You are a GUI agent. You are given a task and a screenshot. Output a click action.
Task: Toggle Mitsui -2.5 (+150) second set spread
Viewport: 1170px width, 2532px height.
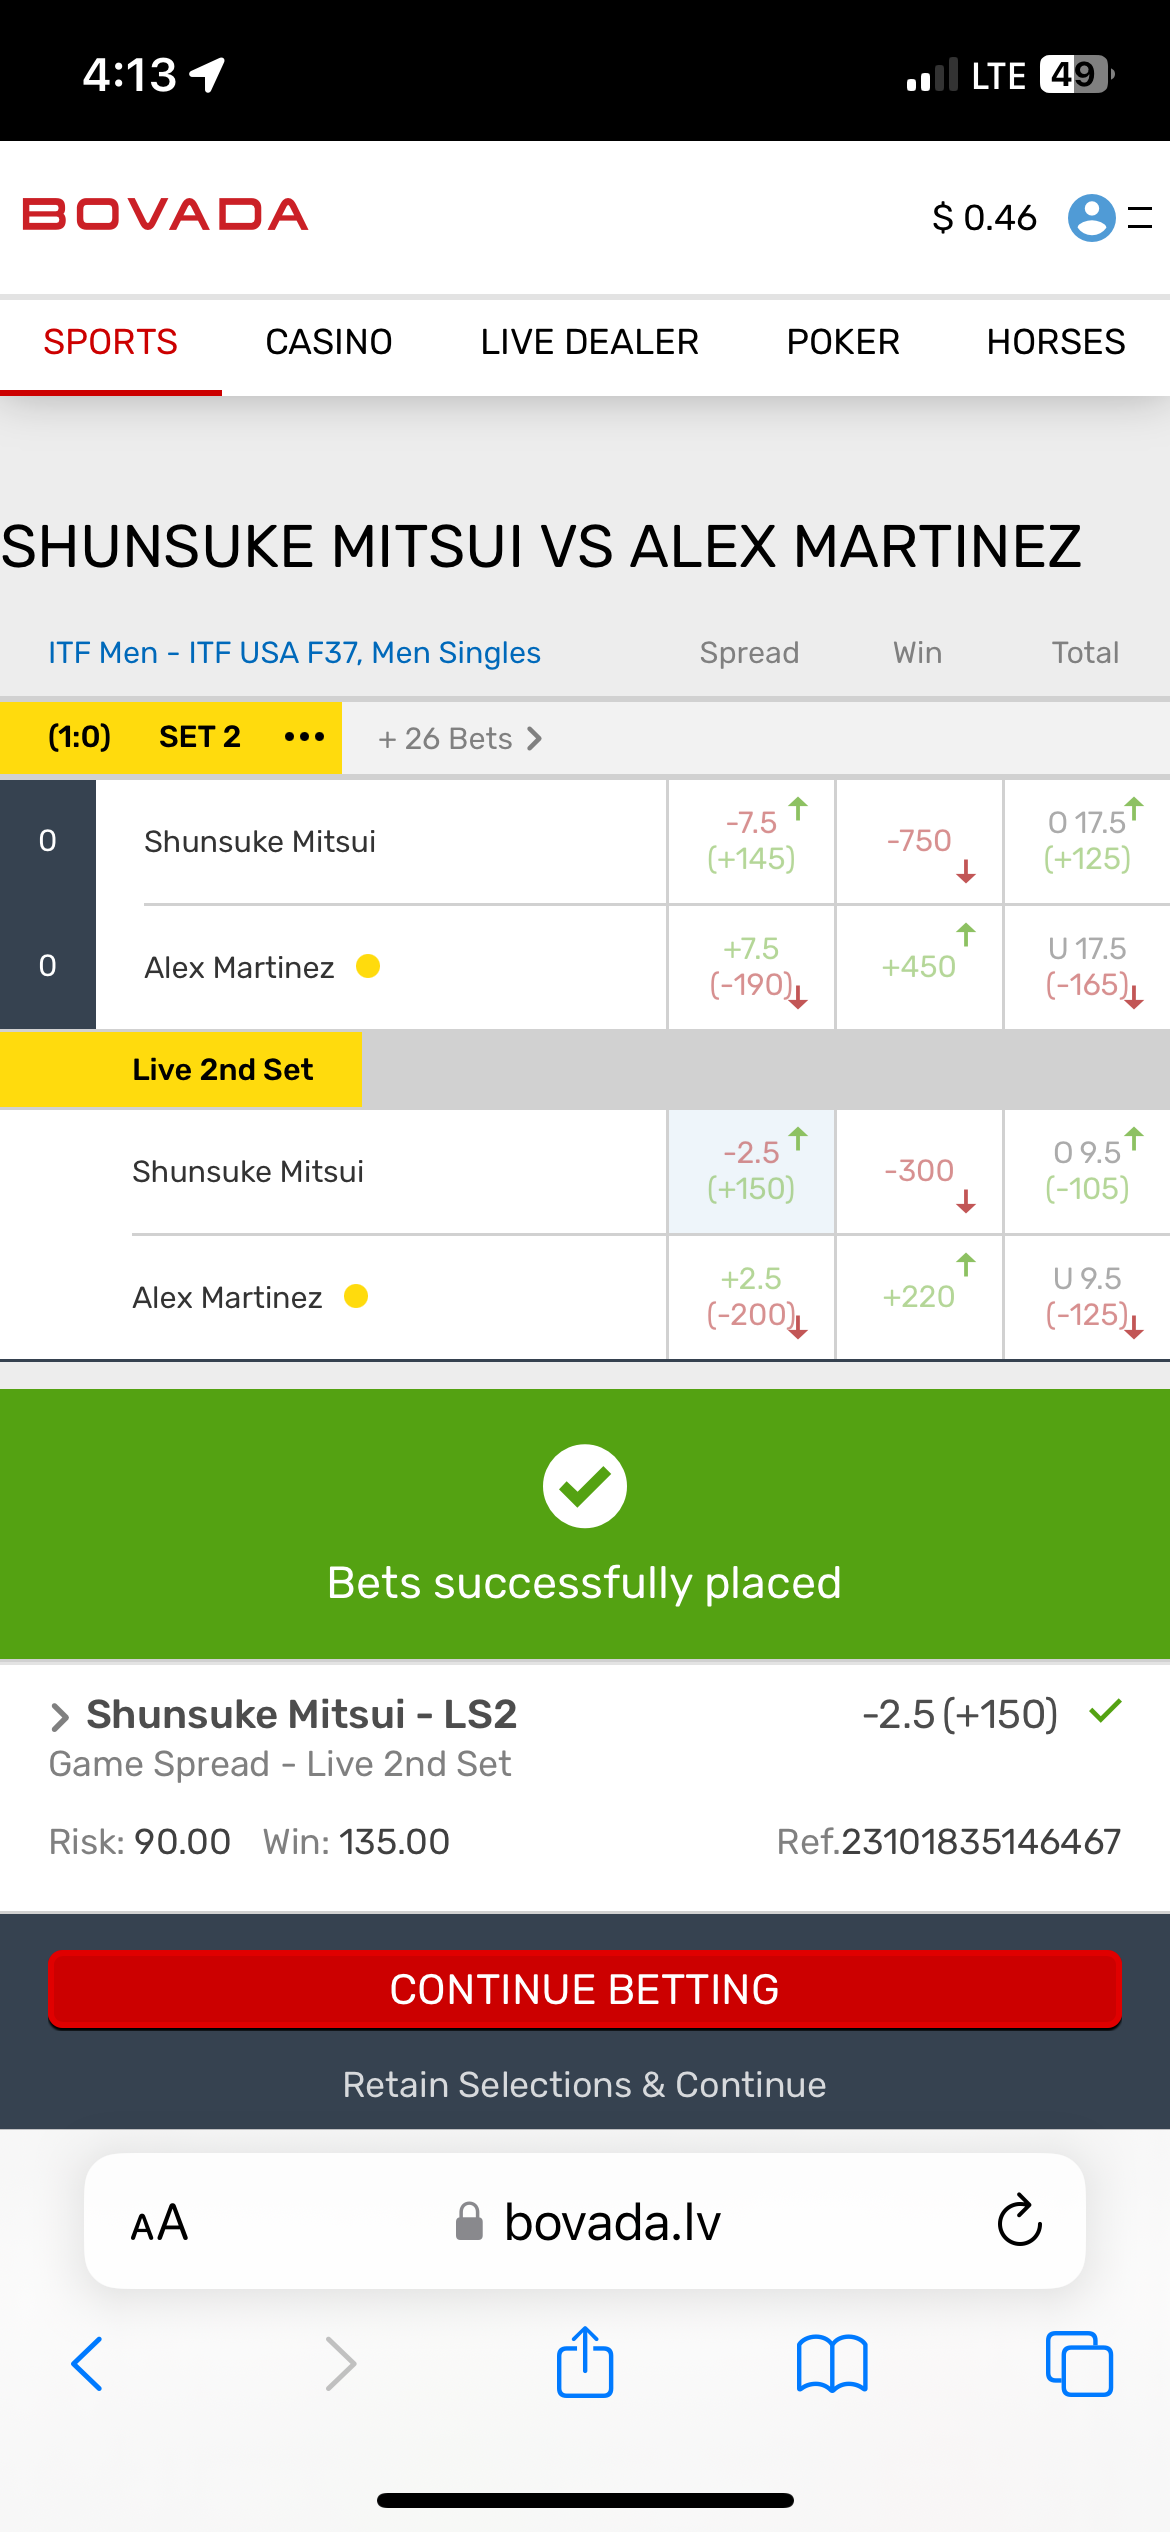coord(751,1171)
